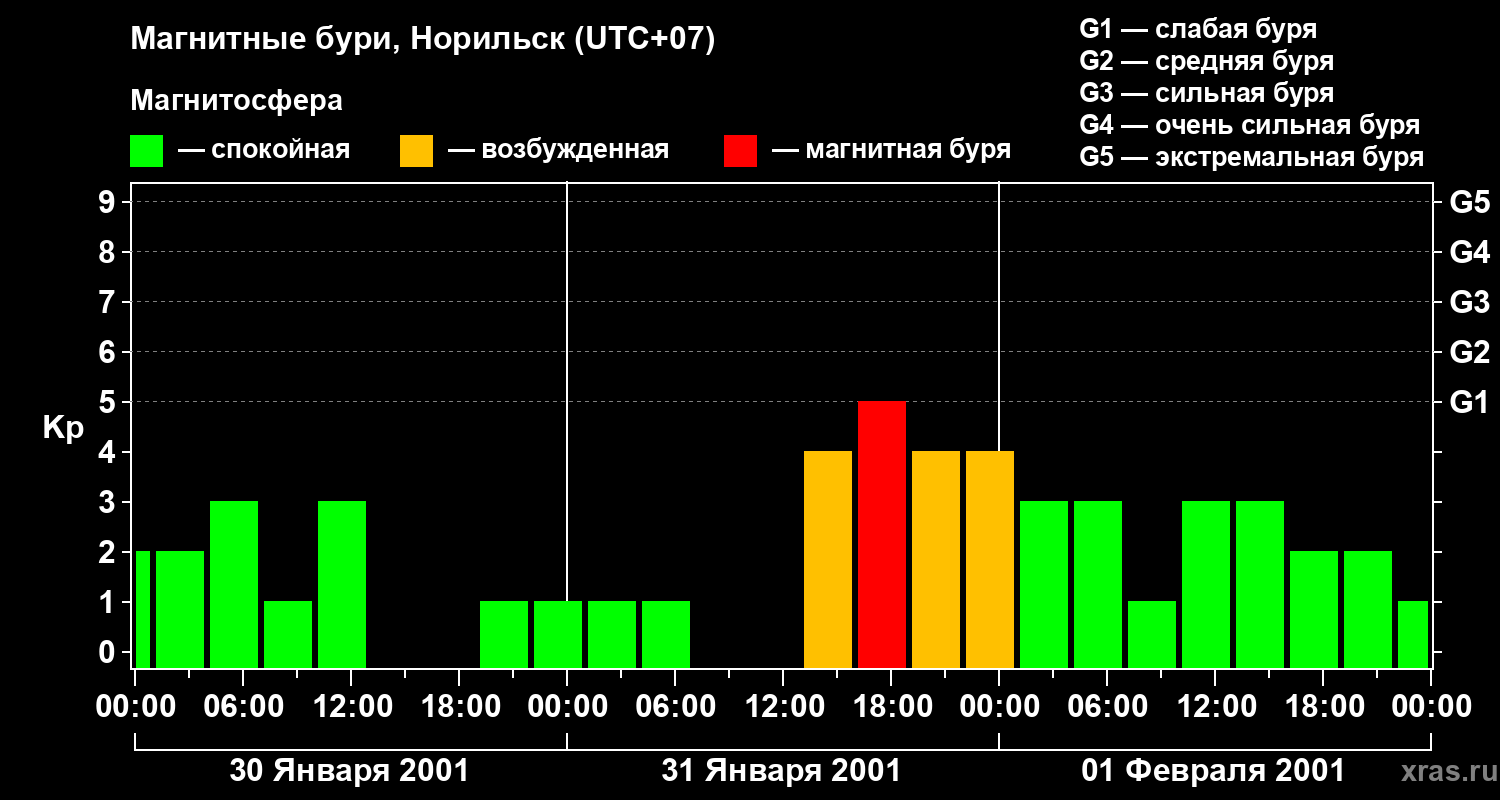Click the 'Магнитосфера' heading
Screen dimensions: 1500x800
[x=236, y=101]
